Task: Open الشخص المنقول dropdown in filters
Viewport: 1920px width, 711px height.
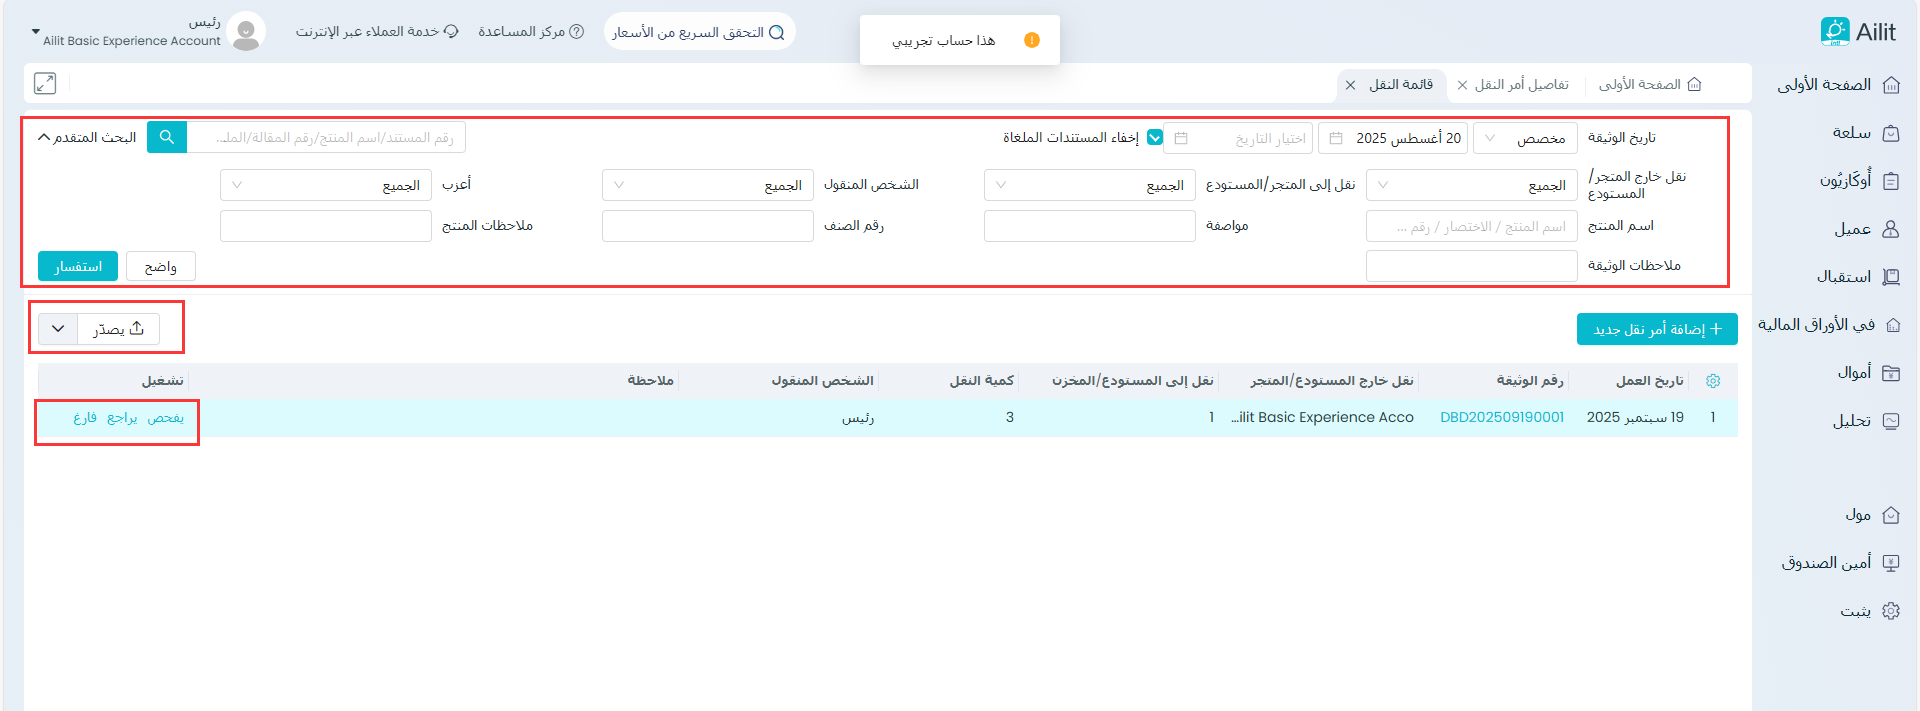Action: pyautogui.click(x=707, y=185)
